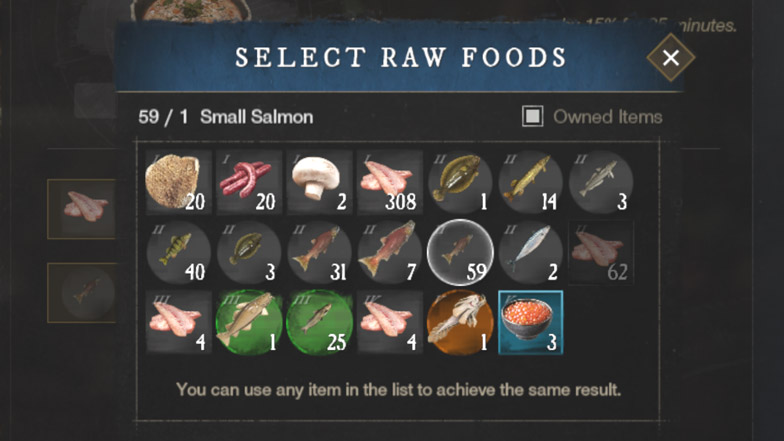Image resolution: width=784 pixels, height=441 pixels.
Task: Close the Select Raw Foods dialog
Action: click(x=670, y=58)
